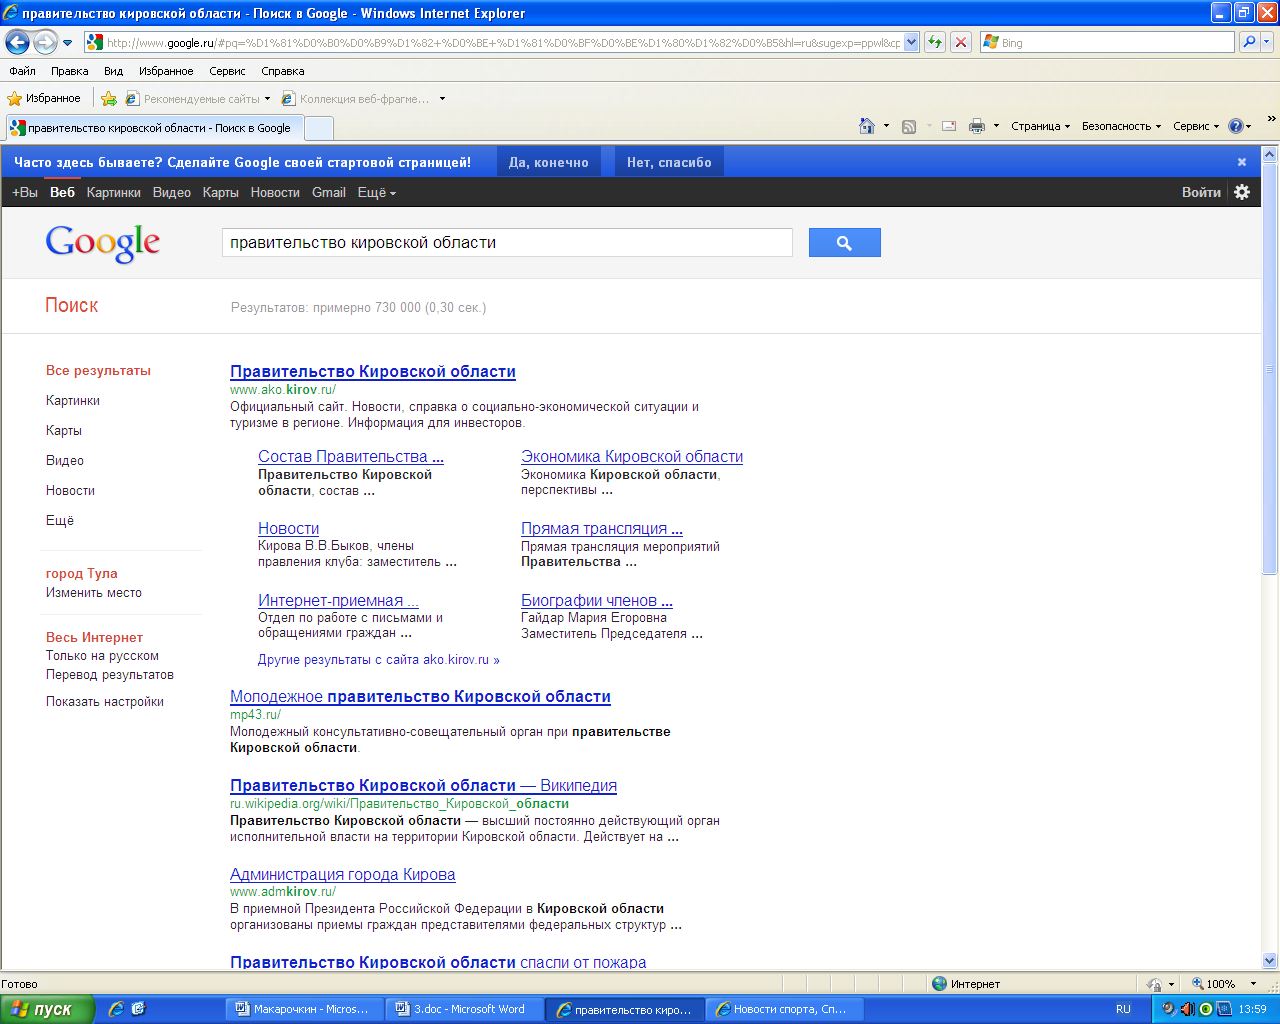Start Bing search with the magnifier icon

(x=1248, y=42)
